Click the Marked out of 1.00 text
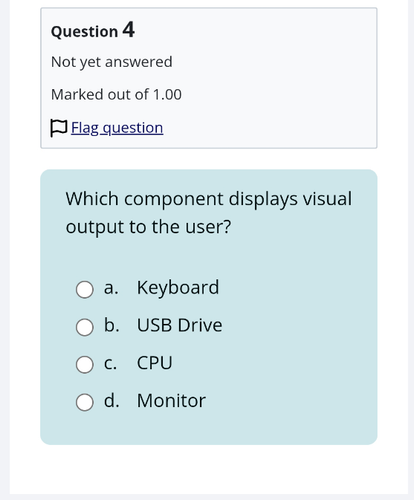Viewport: 414px width, 500px height. coord(116,95)
